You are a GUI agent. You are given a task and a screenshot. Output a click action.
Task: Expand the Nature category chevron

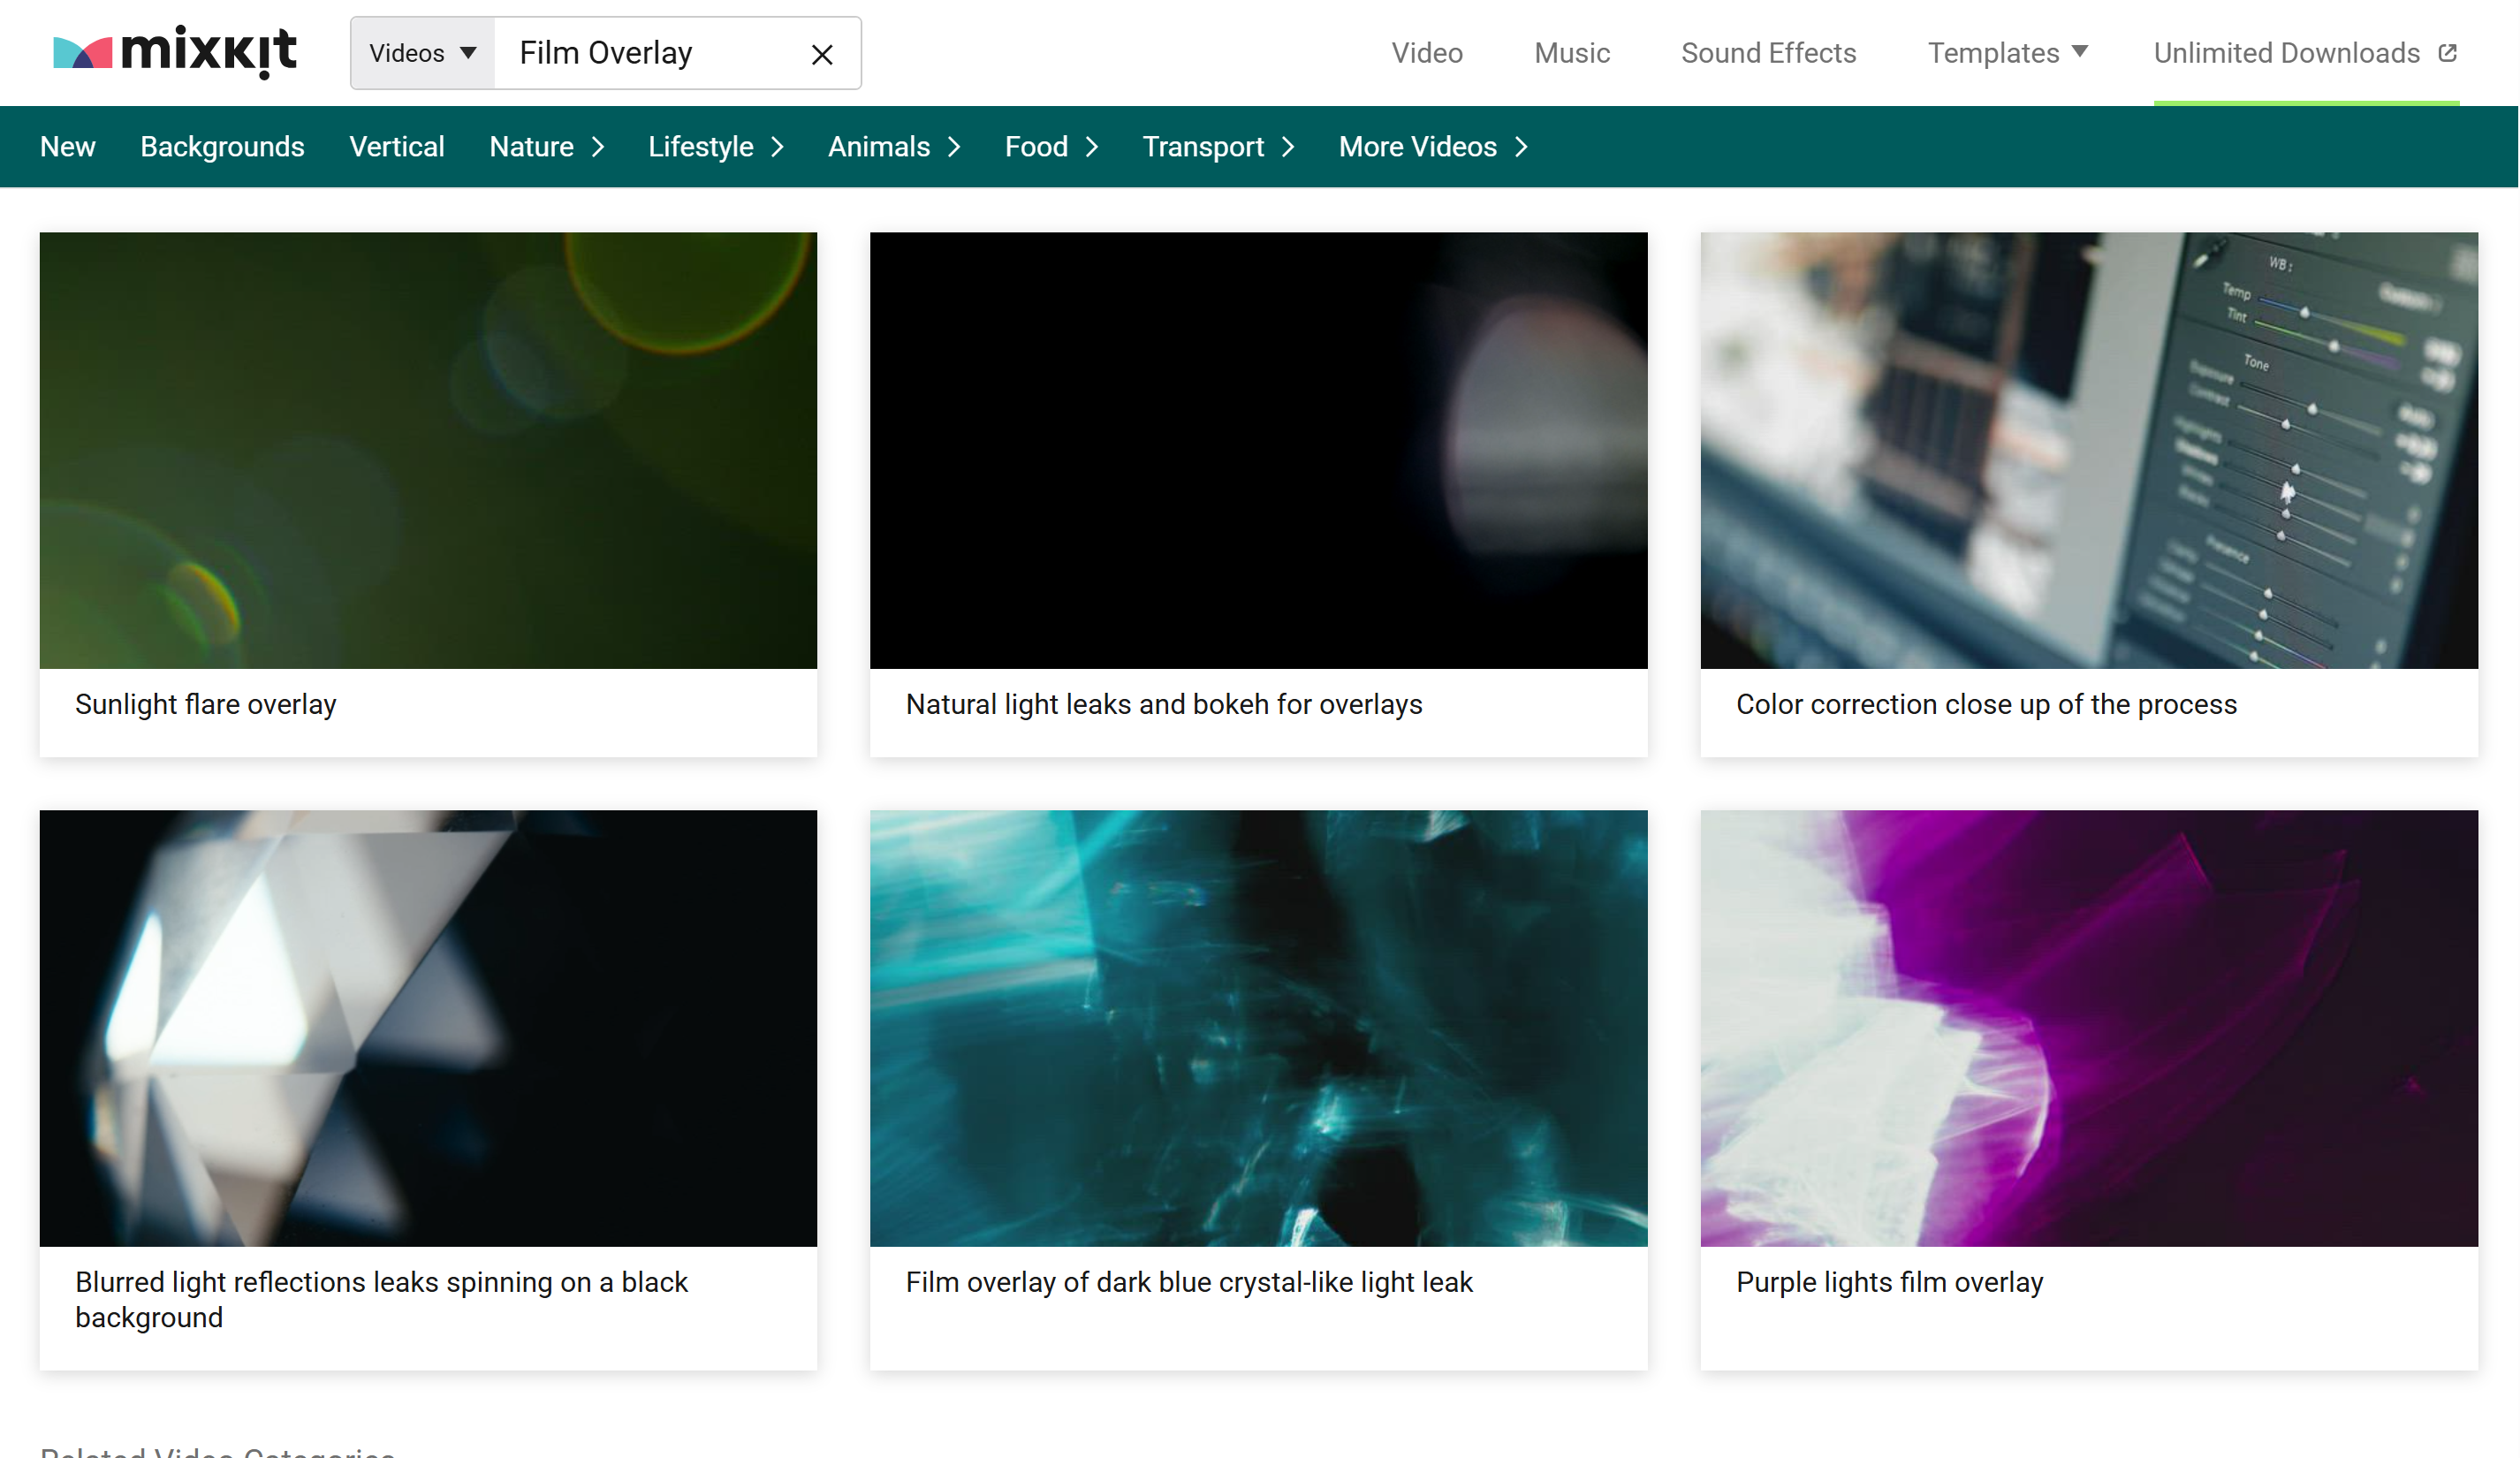(x=598, y=147)
